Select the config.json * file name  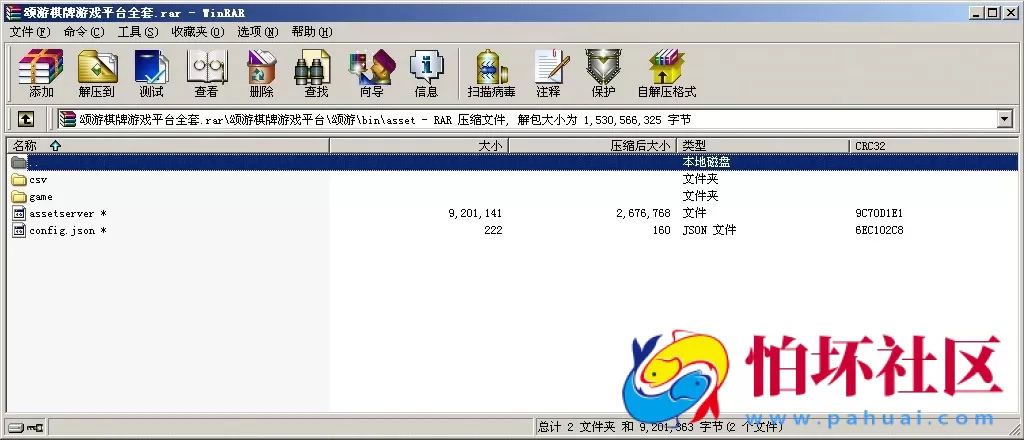click(68, 230)
